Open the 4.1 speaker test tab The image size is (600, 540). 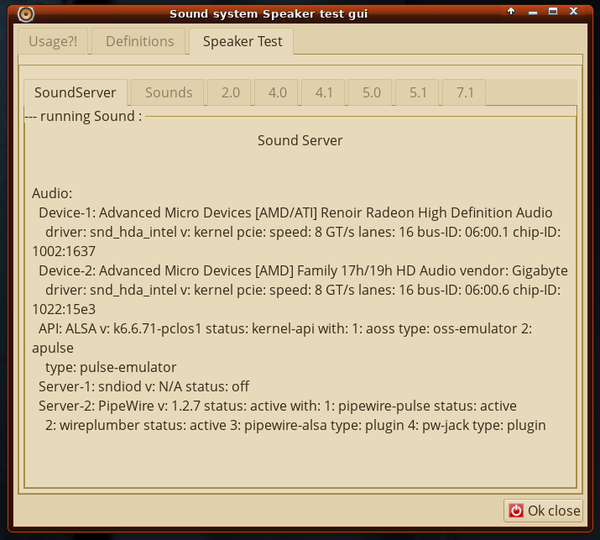point(324,93)
